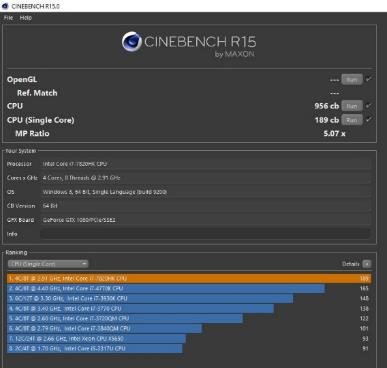
Task: Run the OpenGL benchmark
Action: 352,80
